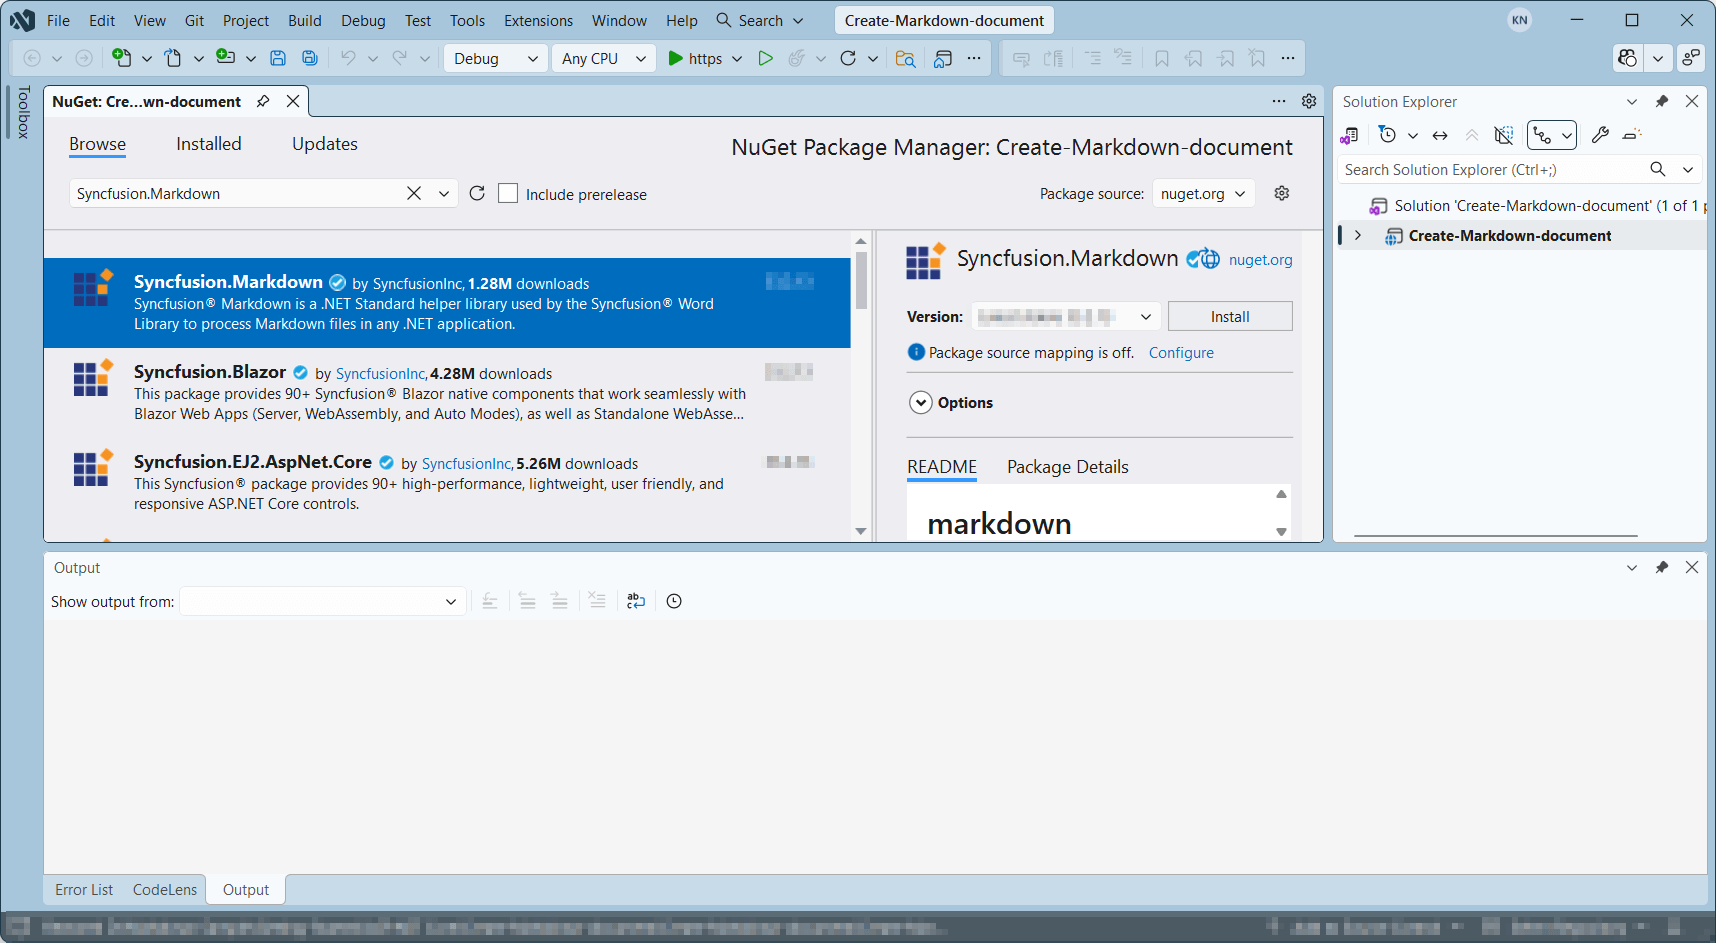Screen dimensions: 1716x944
Task: Open the Git menu
Action: [194, 20]
